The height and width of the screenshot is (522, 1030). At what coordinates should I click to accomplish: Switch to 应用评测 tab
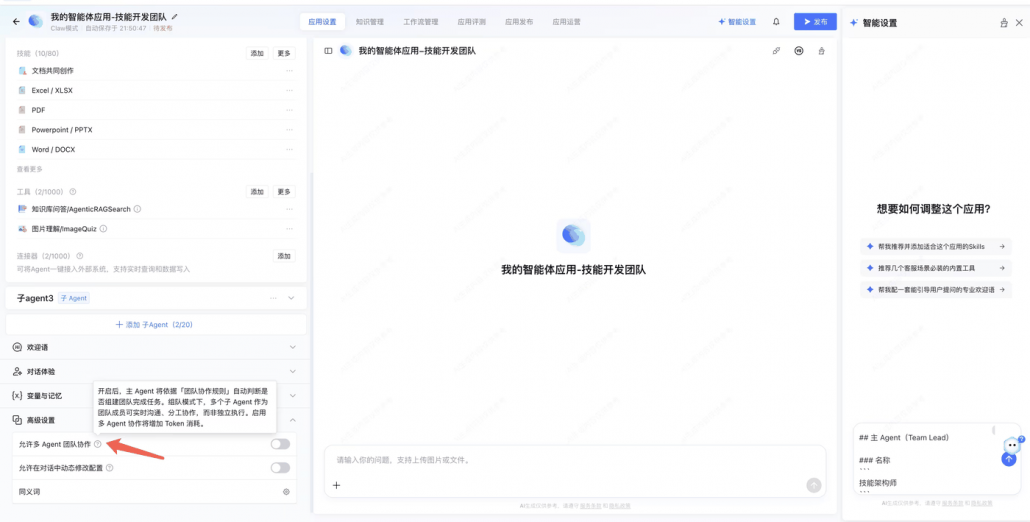click(x=472, y=22)
